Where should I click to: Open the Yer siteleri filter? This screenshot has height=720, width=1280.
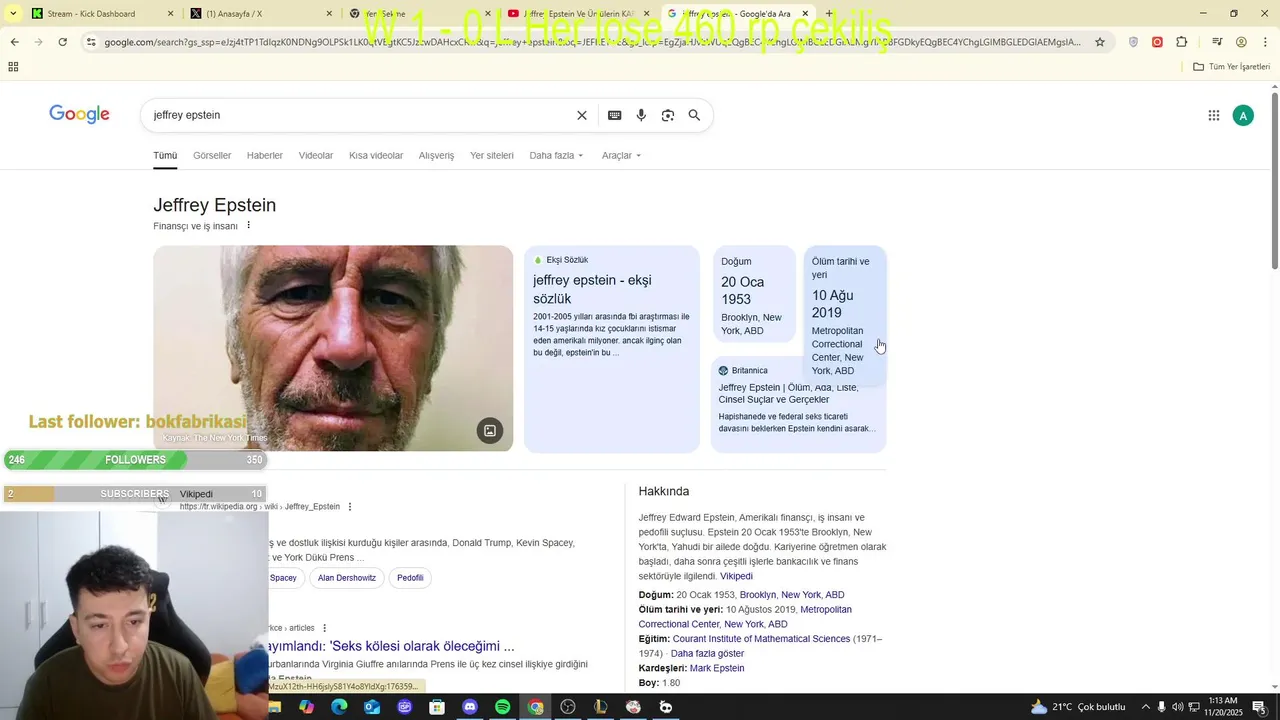[492, 155]
